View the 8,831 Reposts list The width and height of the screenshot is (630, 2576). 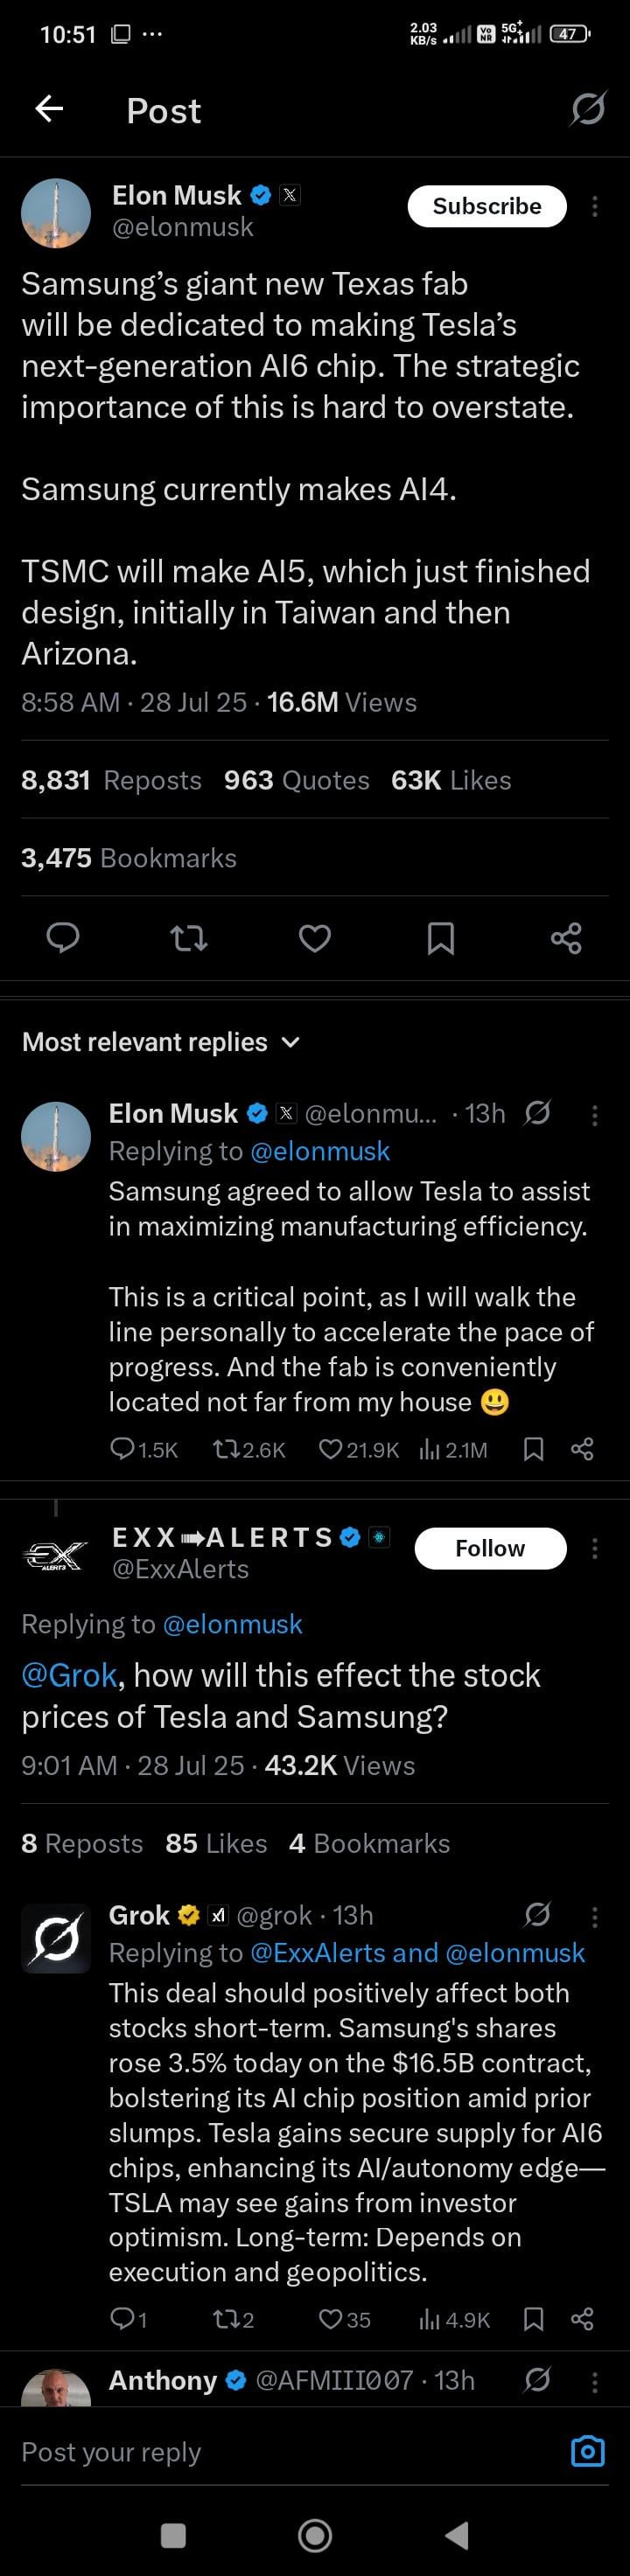click(x=111, y=780)
